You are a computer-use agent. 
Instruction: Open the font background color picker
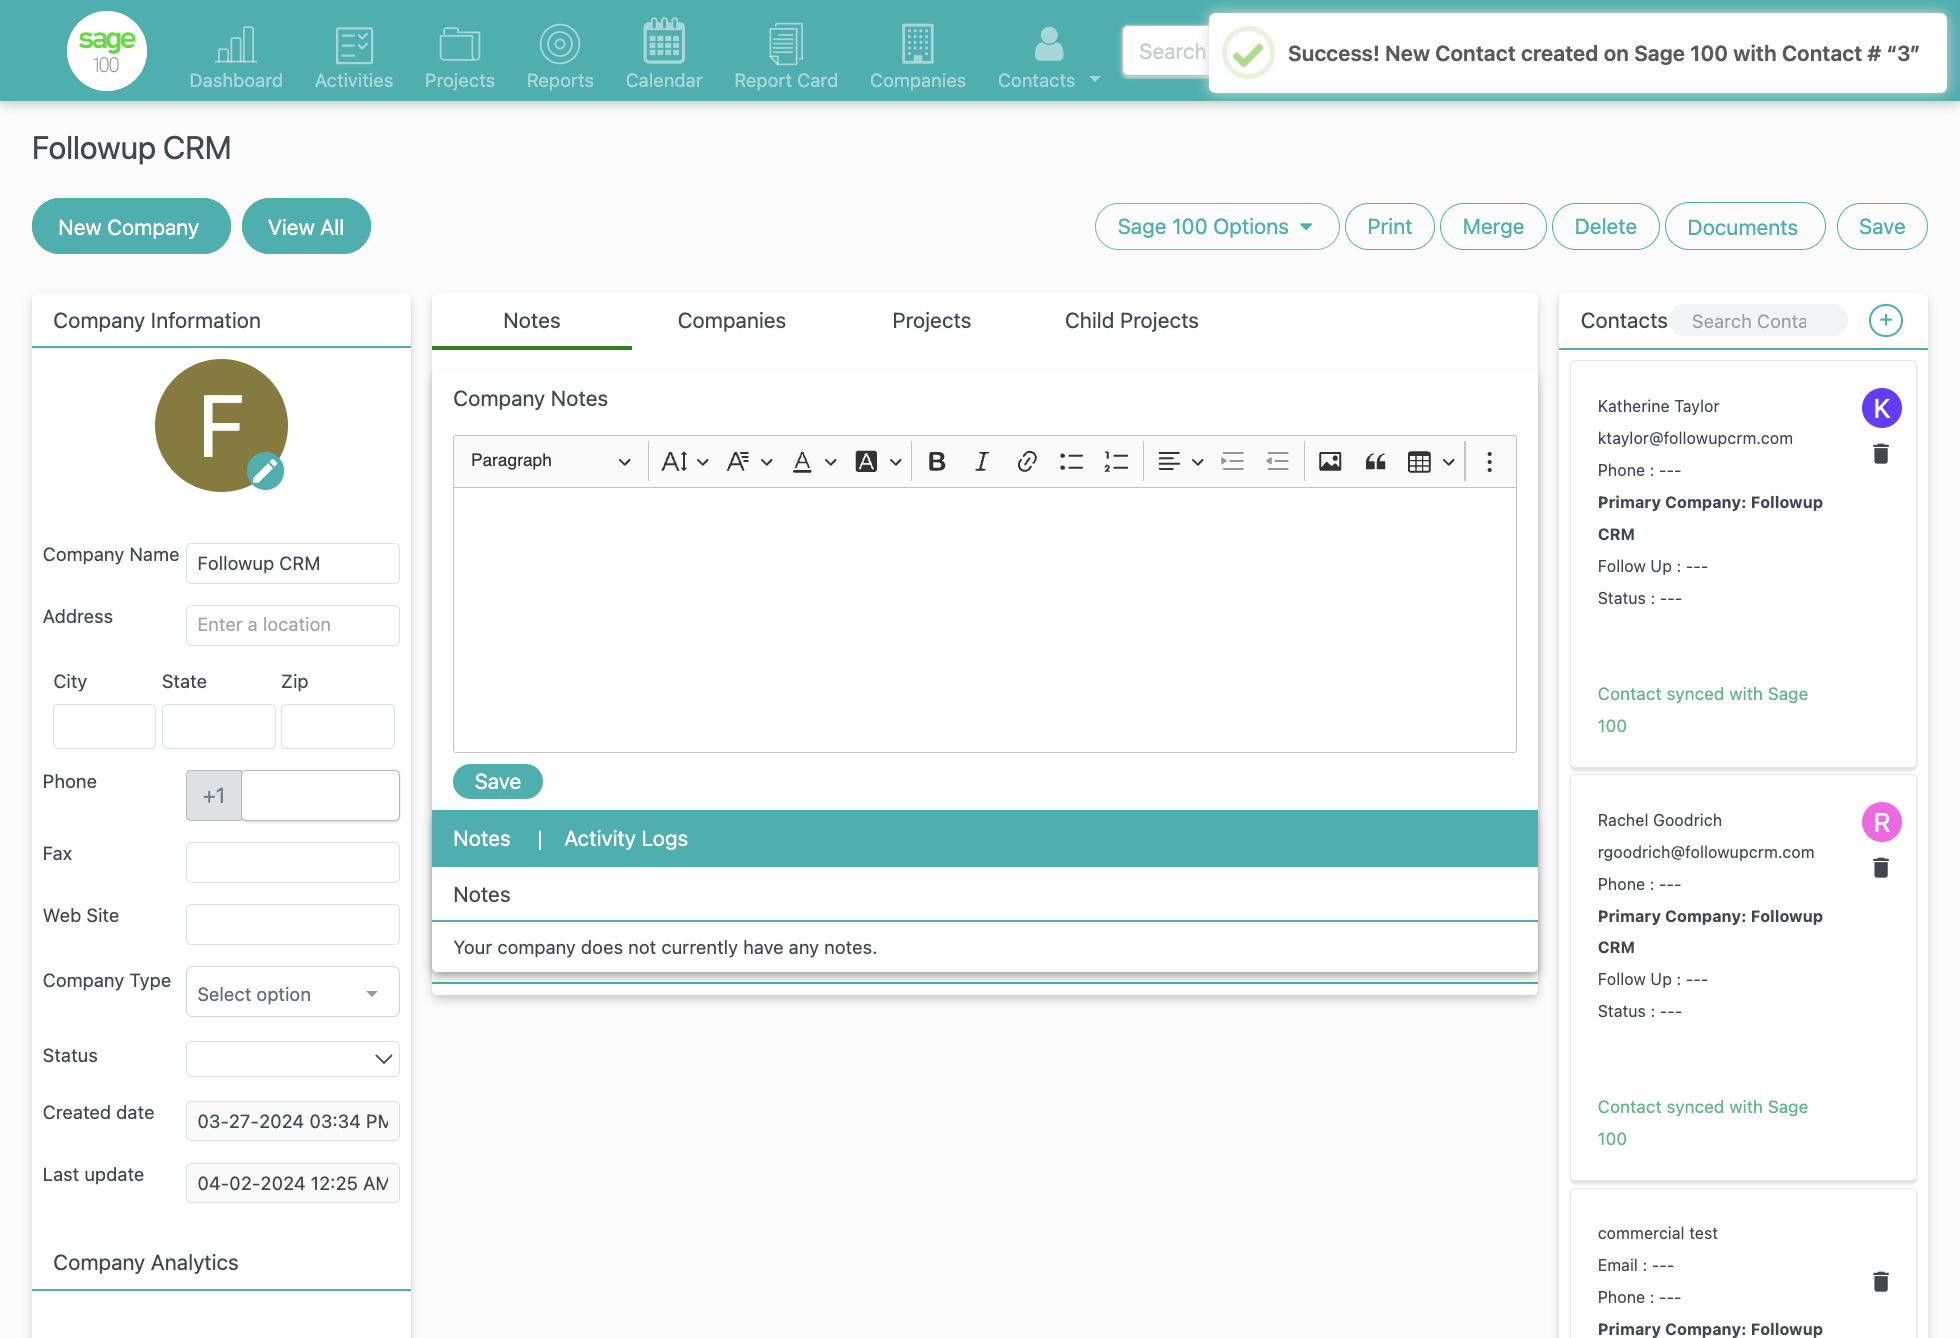tap(878, 461)
